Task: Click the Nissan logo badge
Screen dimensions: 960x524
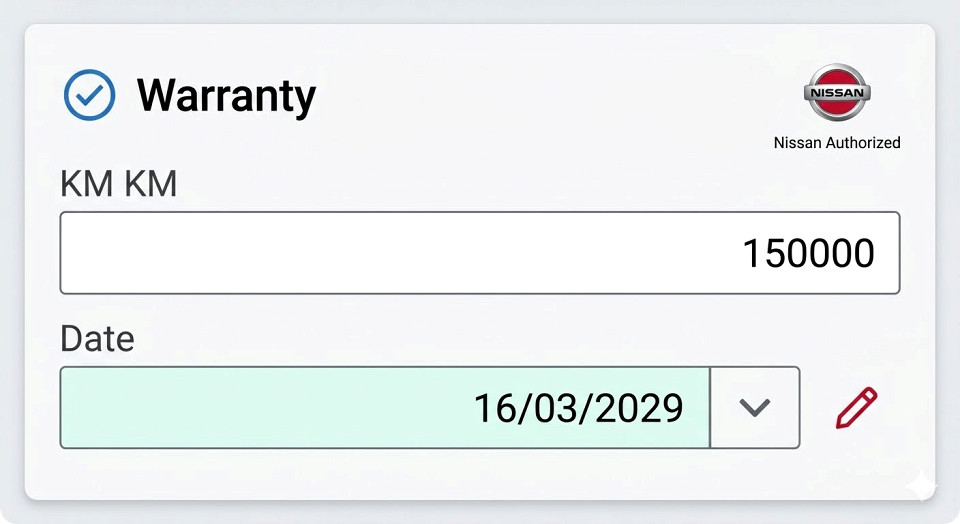Action: click(837, 92)
